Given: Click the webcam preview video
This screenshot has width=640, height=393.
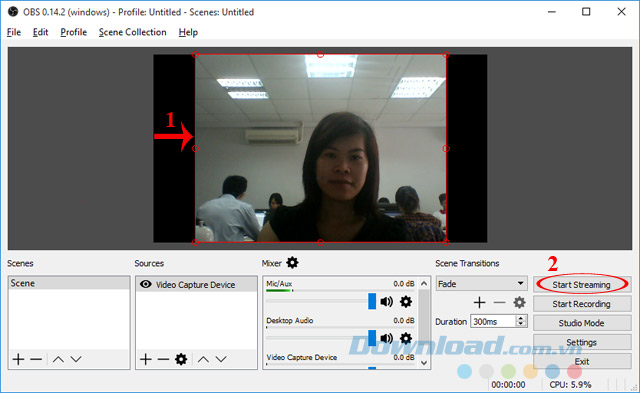Looking at the screenshot, I should [320, 148].
